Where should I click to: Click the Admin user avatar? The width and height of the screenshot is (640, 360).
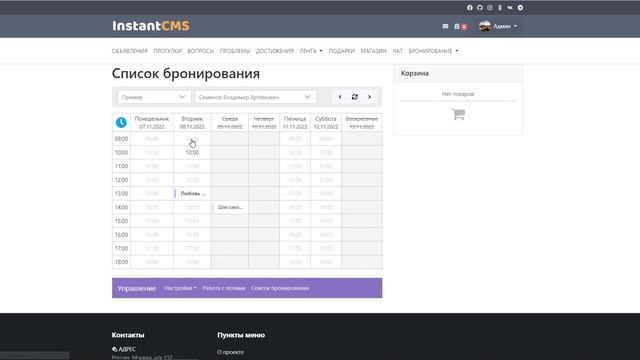tap(484, 26)
